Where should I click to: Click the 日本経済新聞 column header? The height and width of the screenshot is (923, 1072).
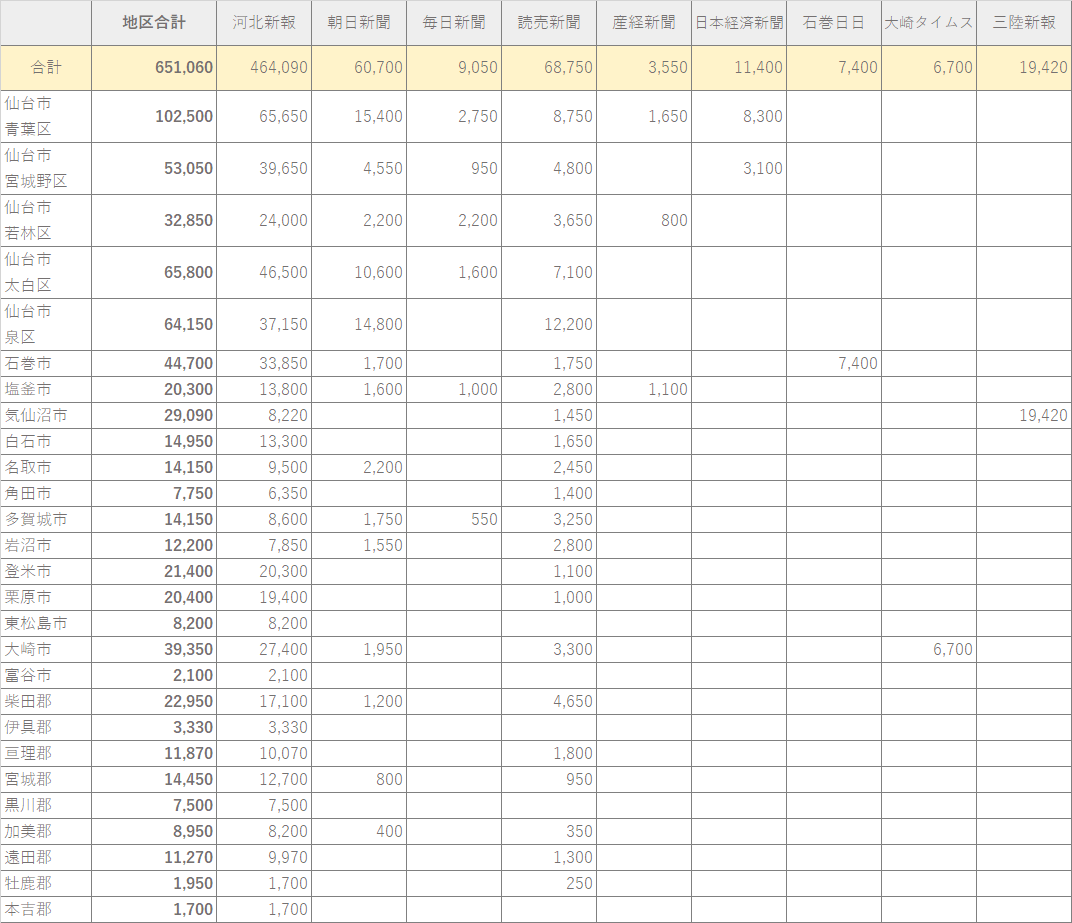point(739,23)
